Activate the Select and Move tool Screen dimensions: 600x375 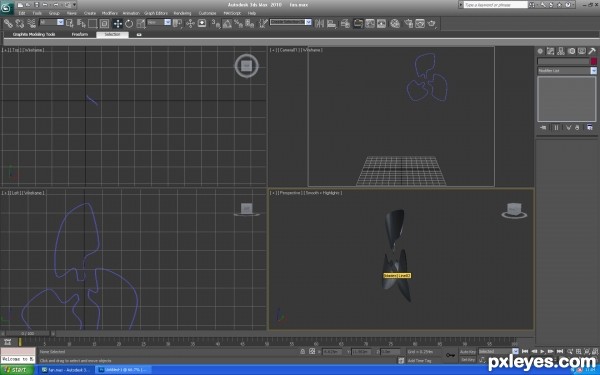(x=117, y=24)
